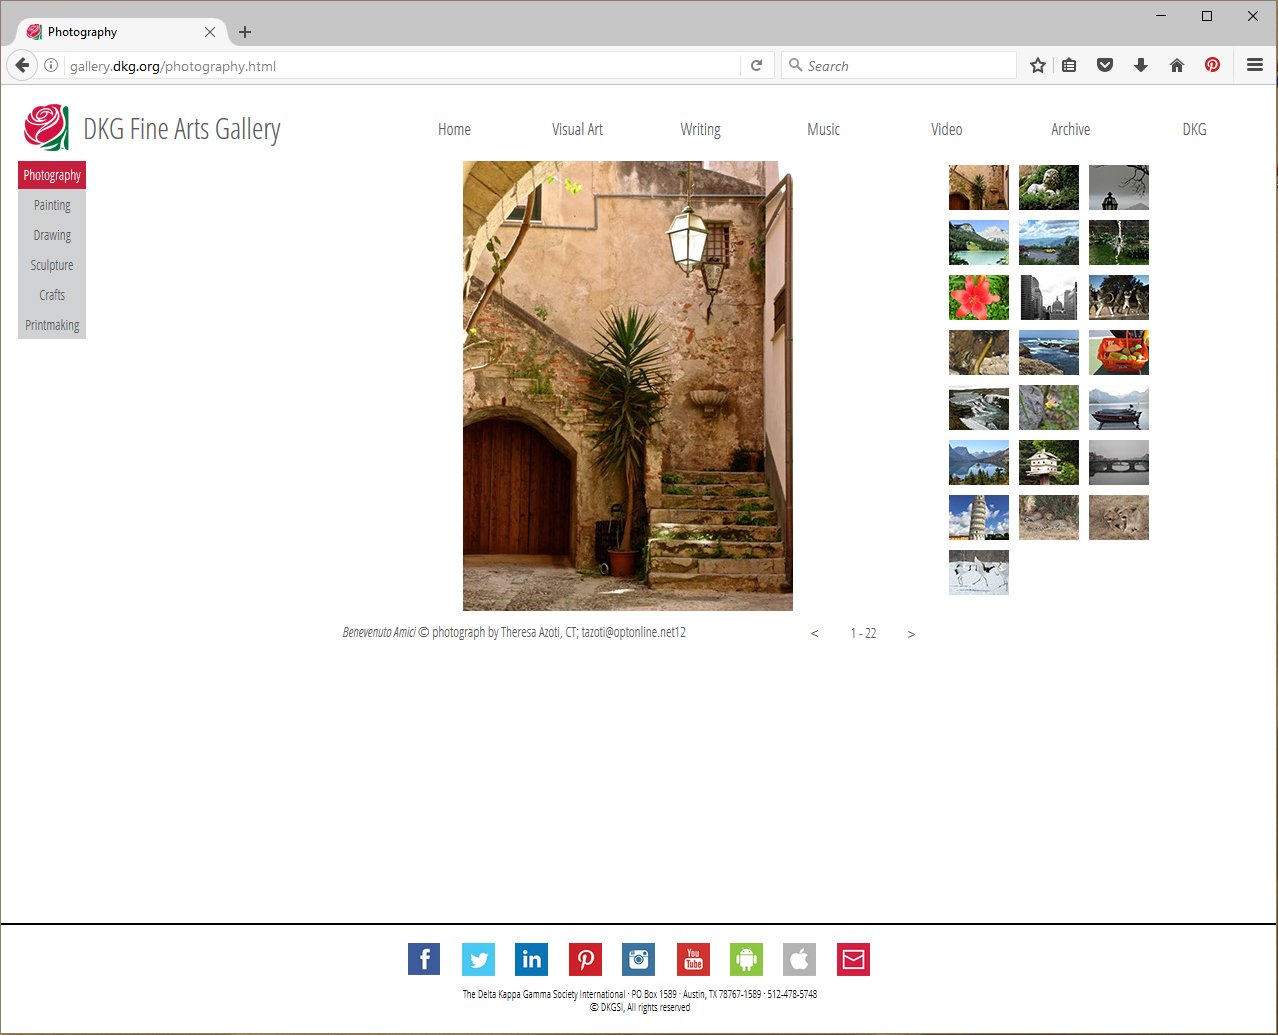Open the Music menu item
Image resolution: width=1278 pixels, height=1035 pixels.
(823, 129)
